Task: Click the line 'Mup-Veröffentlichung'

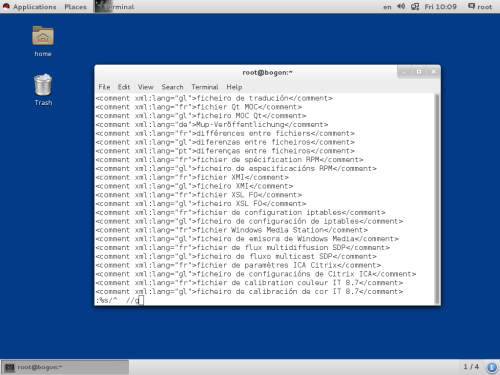Action: 212,124
